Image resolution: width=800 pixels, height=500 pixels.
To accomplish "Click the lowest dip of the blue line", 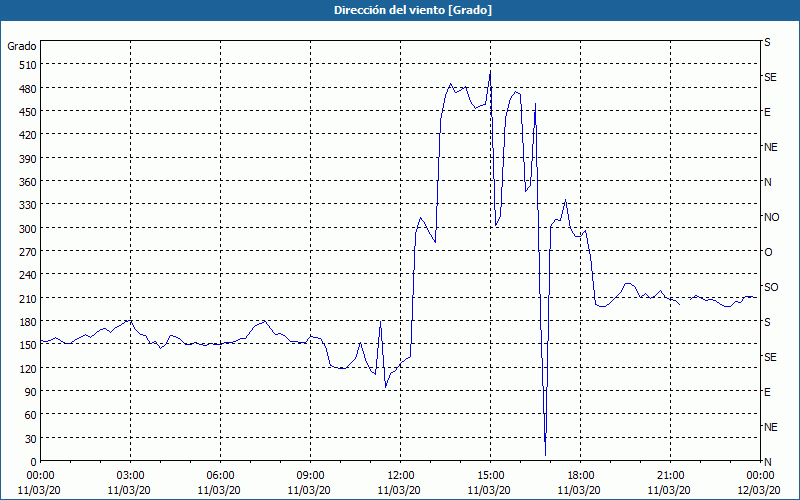I will pyautogui.click(x=545, y=455).
